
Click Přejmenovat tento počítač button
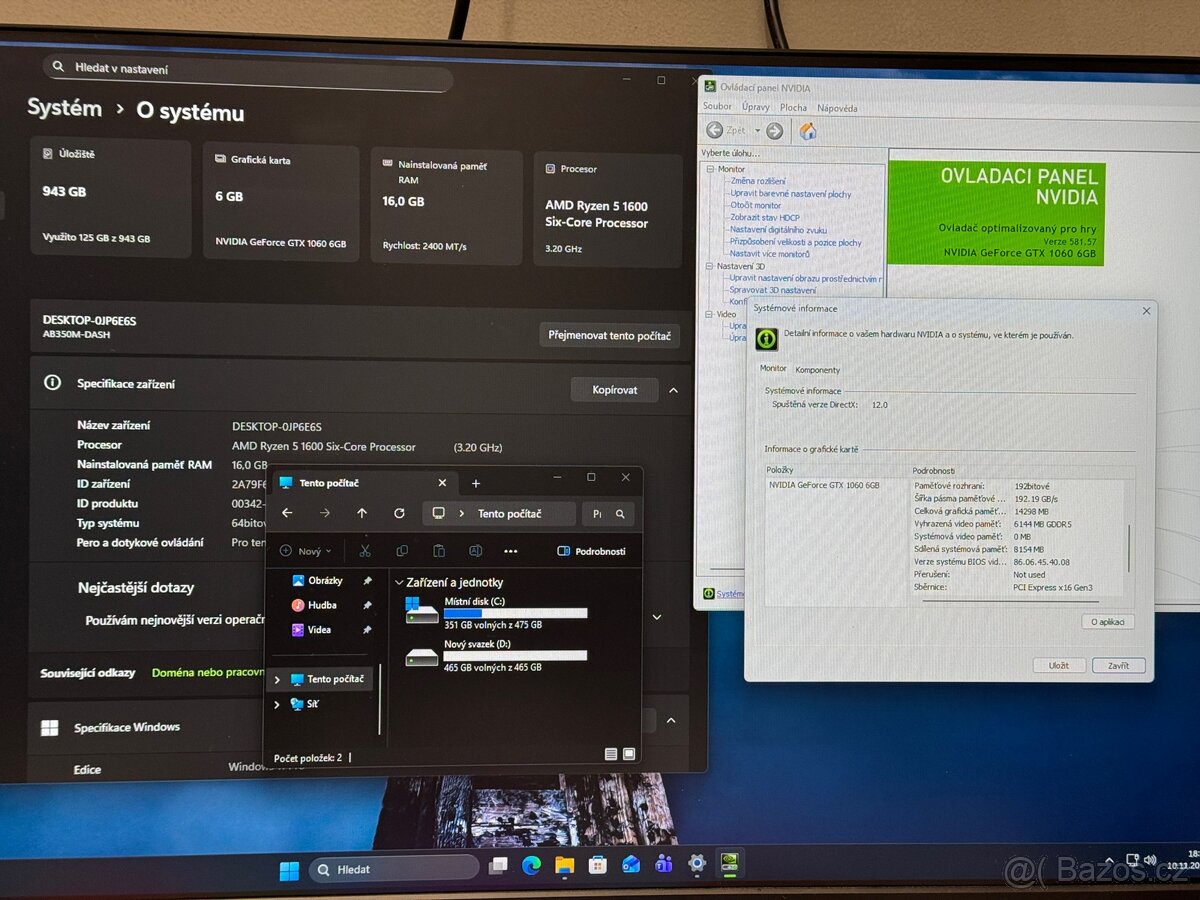tap(609, 335)
